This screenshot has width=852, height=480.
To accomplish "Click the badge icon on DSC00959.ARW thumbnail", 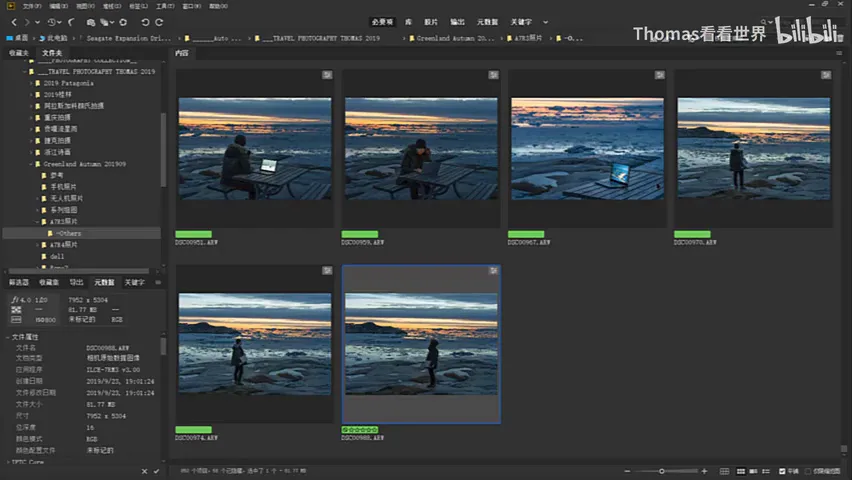I will 493,75.
